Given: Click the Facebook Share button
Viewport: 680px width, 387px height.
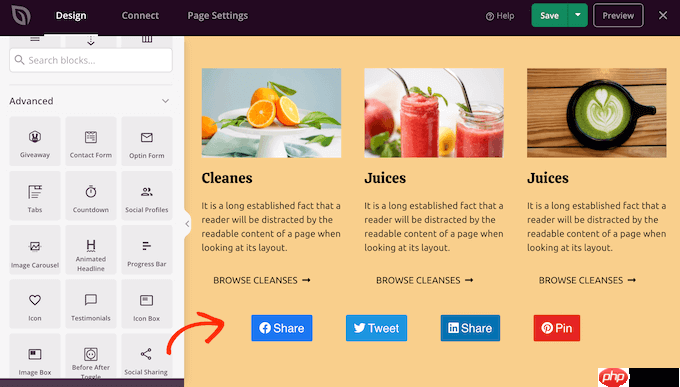Looking at the screenshot, I should click(x=282, y=328).
